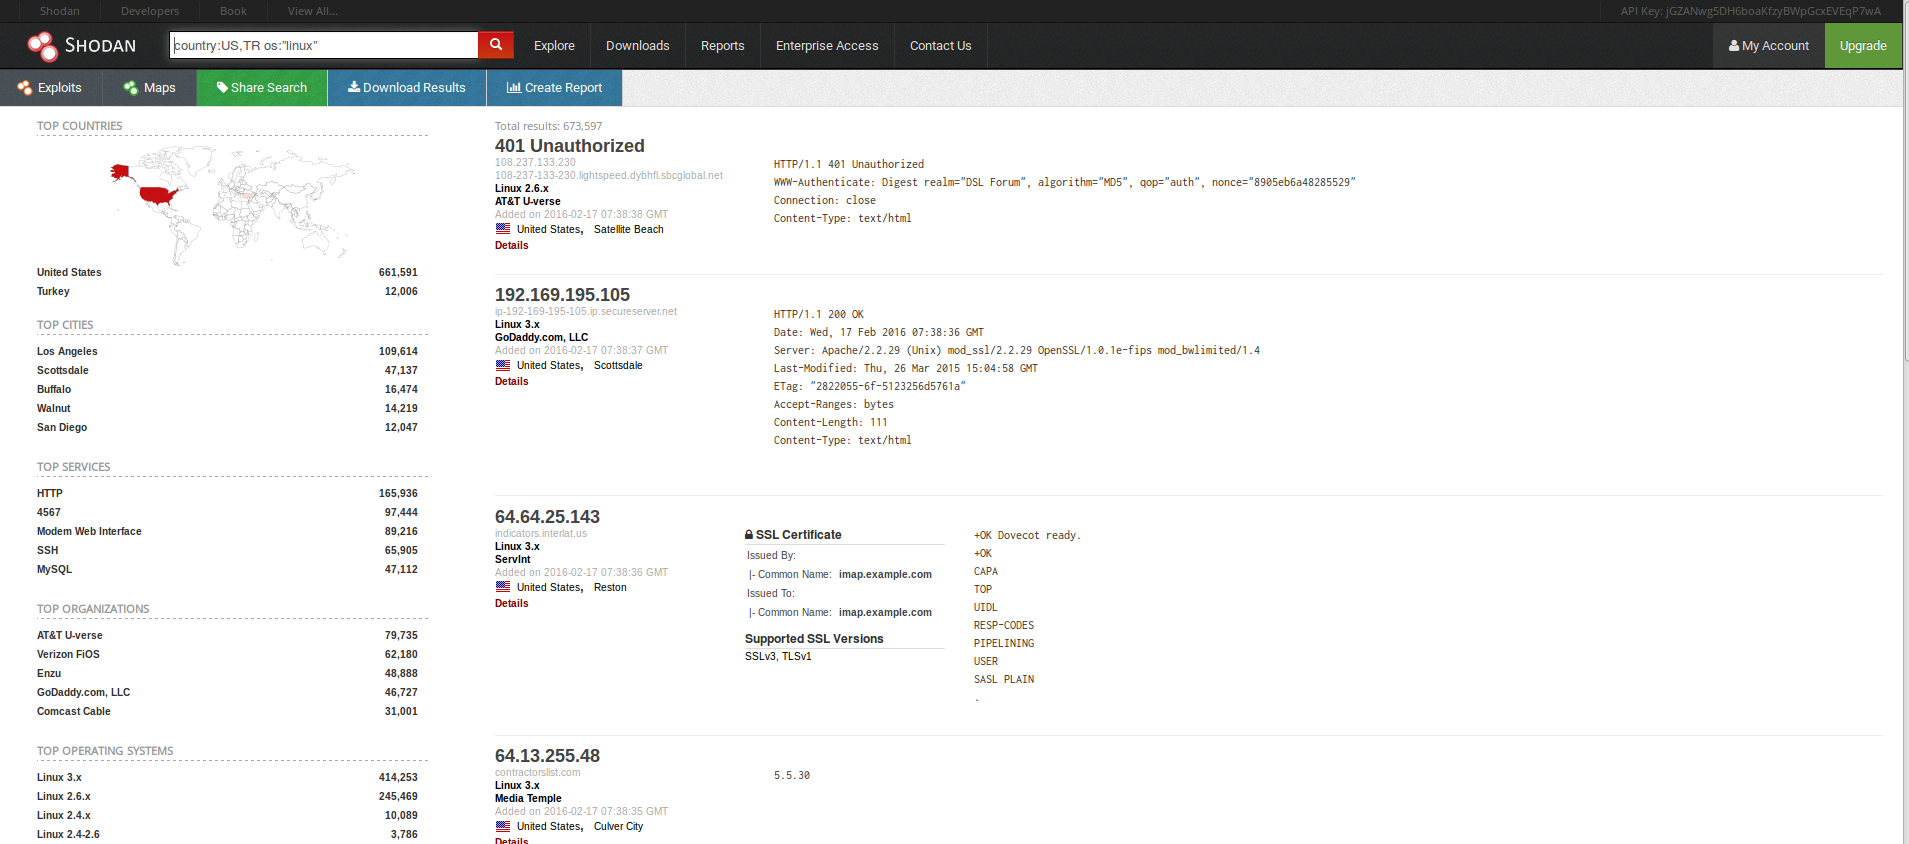Image resolution: width=1909 pixels, height=844 pixels.
Task: Click the Share Search tag icon
Action: pos(222,87)
